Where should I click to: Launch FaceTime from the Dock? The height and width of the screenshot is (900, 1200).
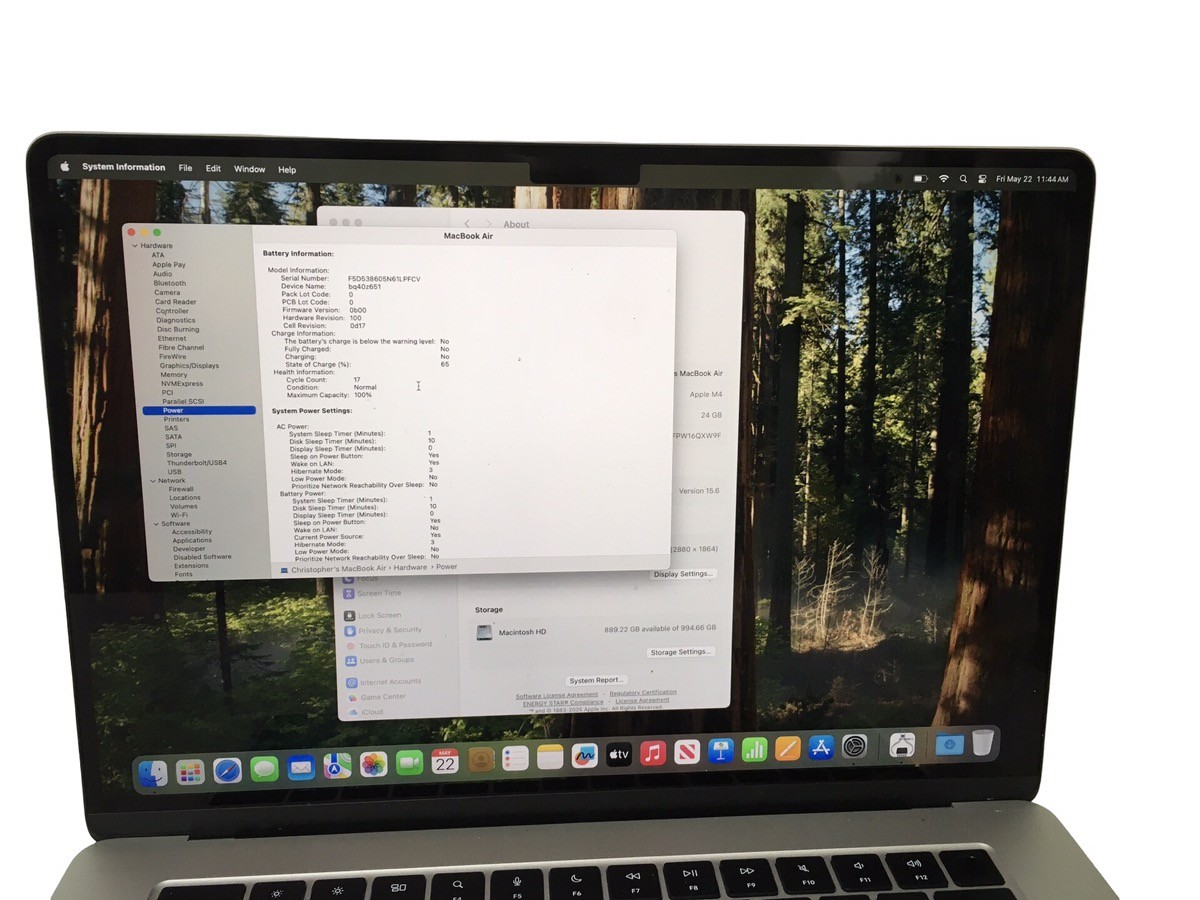[410, 763]
